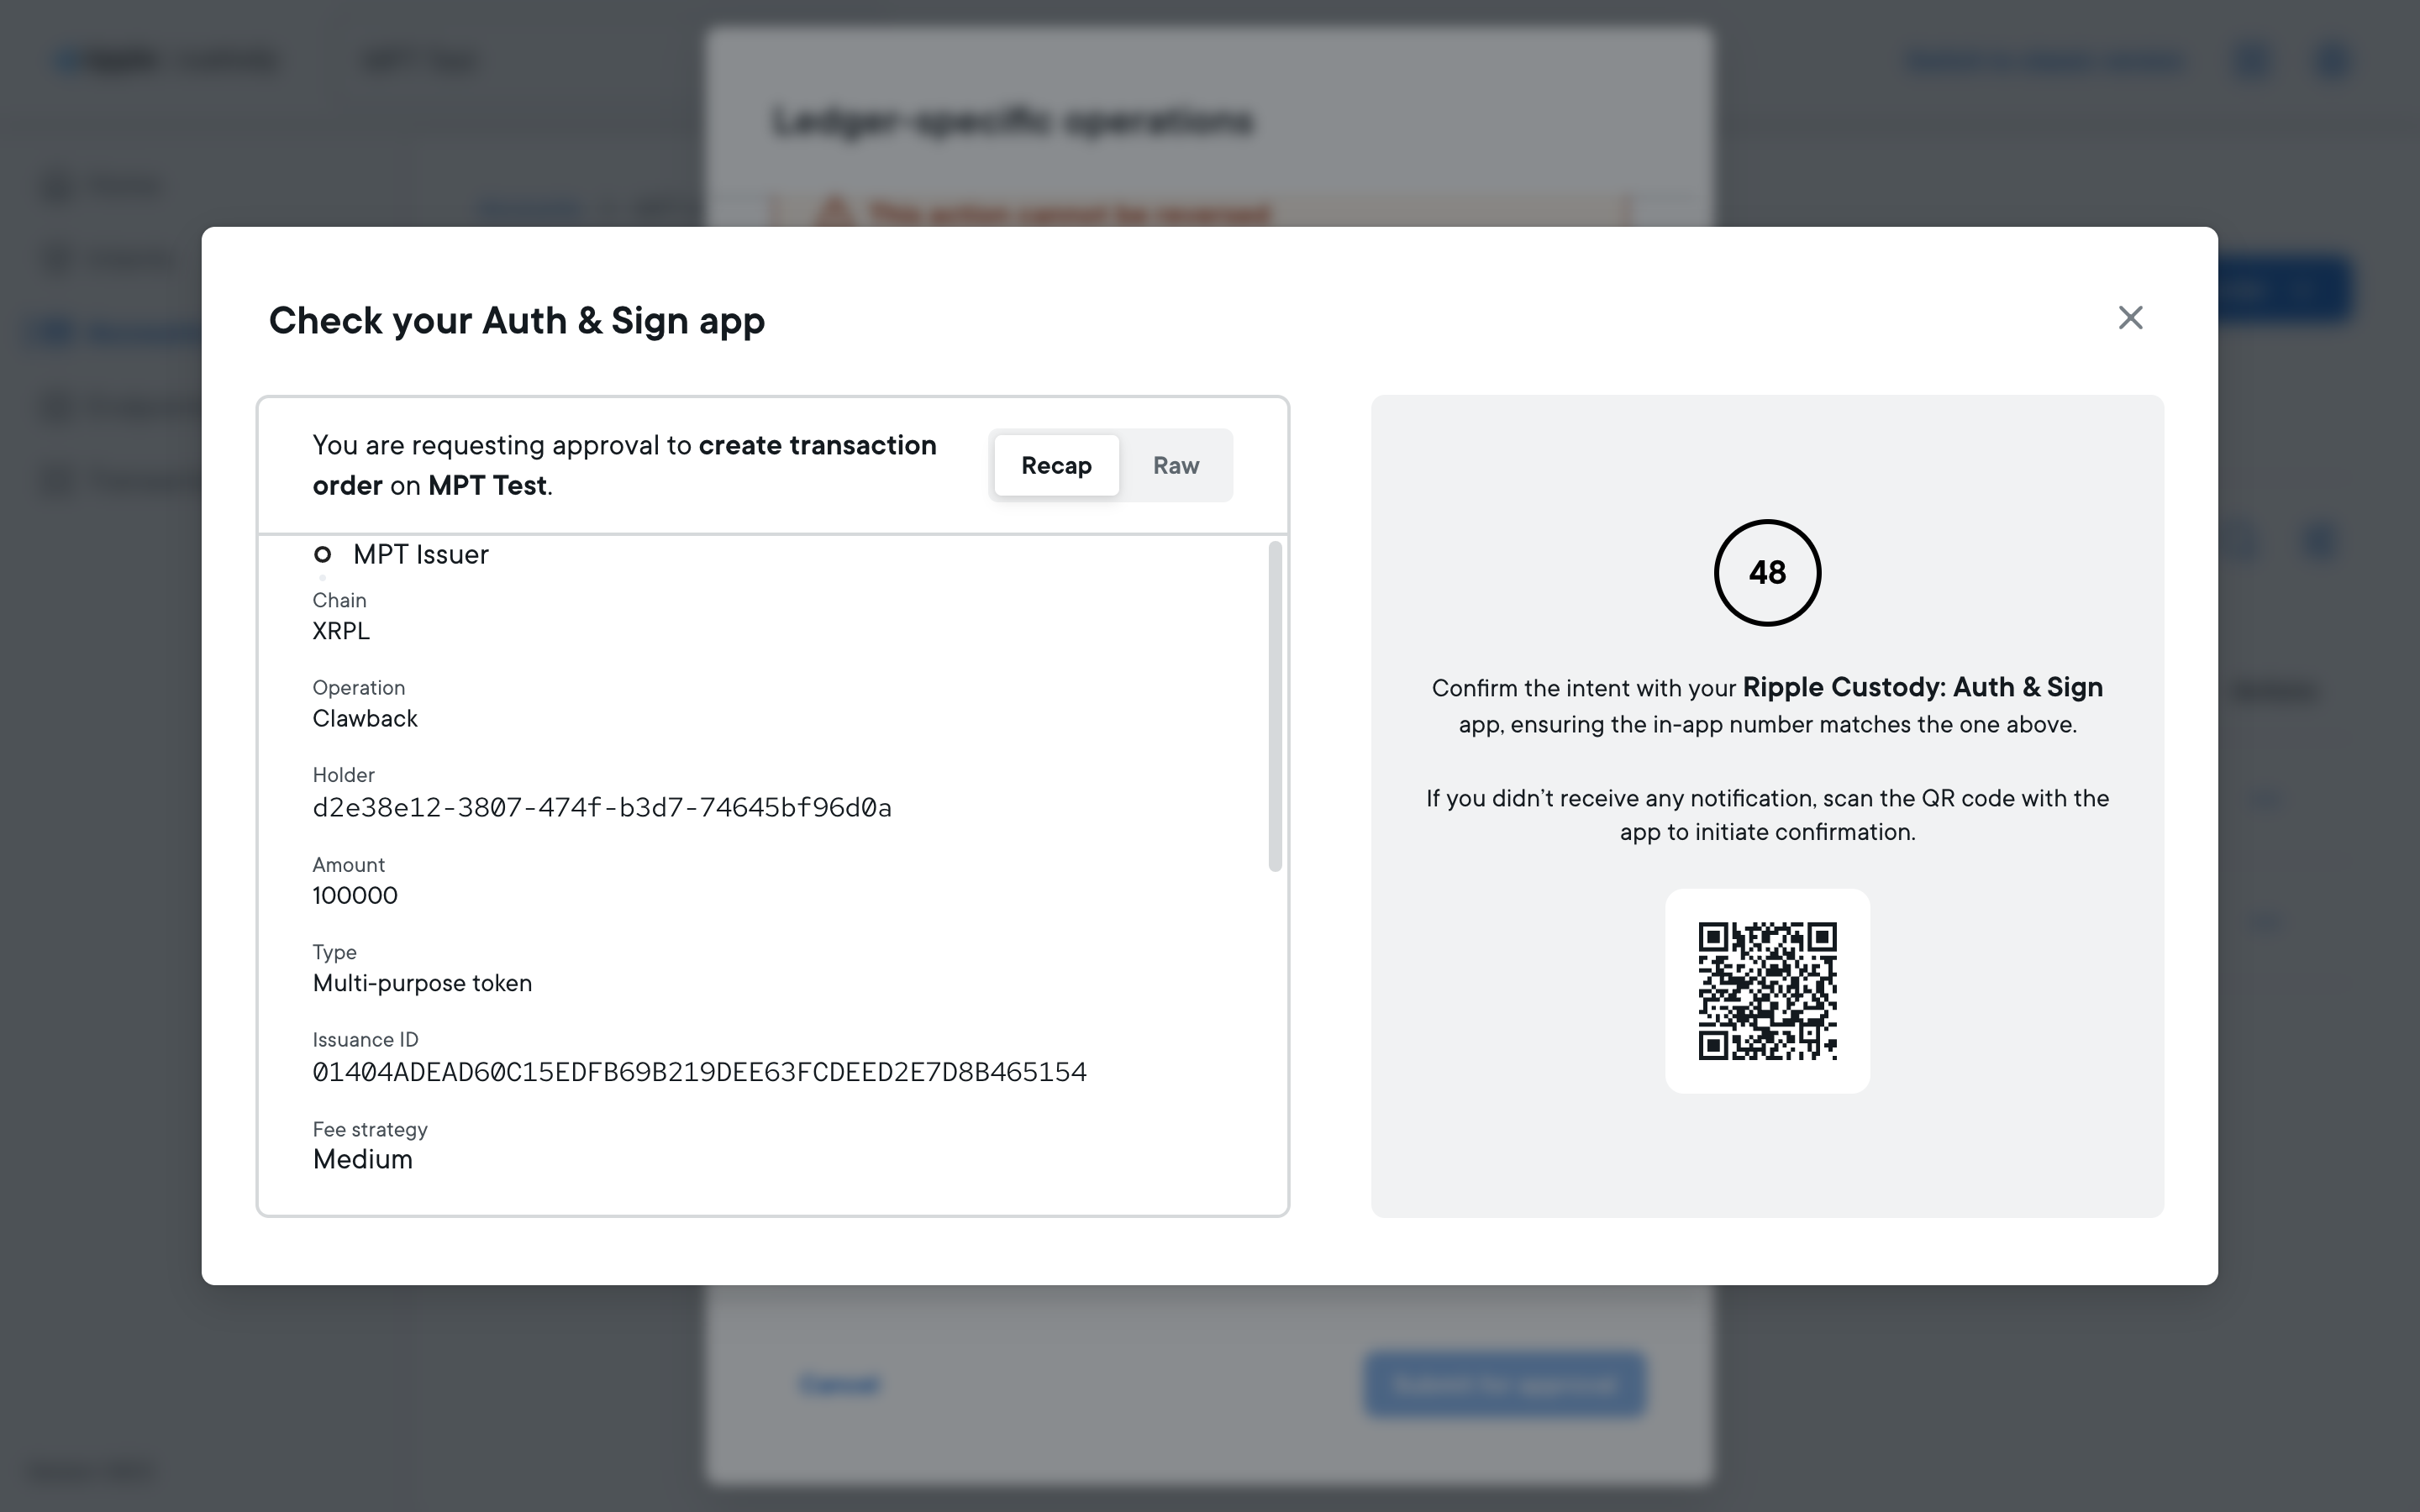Click the XRPL chain value
The height and width of the screenshot is (1512, 2420).
341,631
